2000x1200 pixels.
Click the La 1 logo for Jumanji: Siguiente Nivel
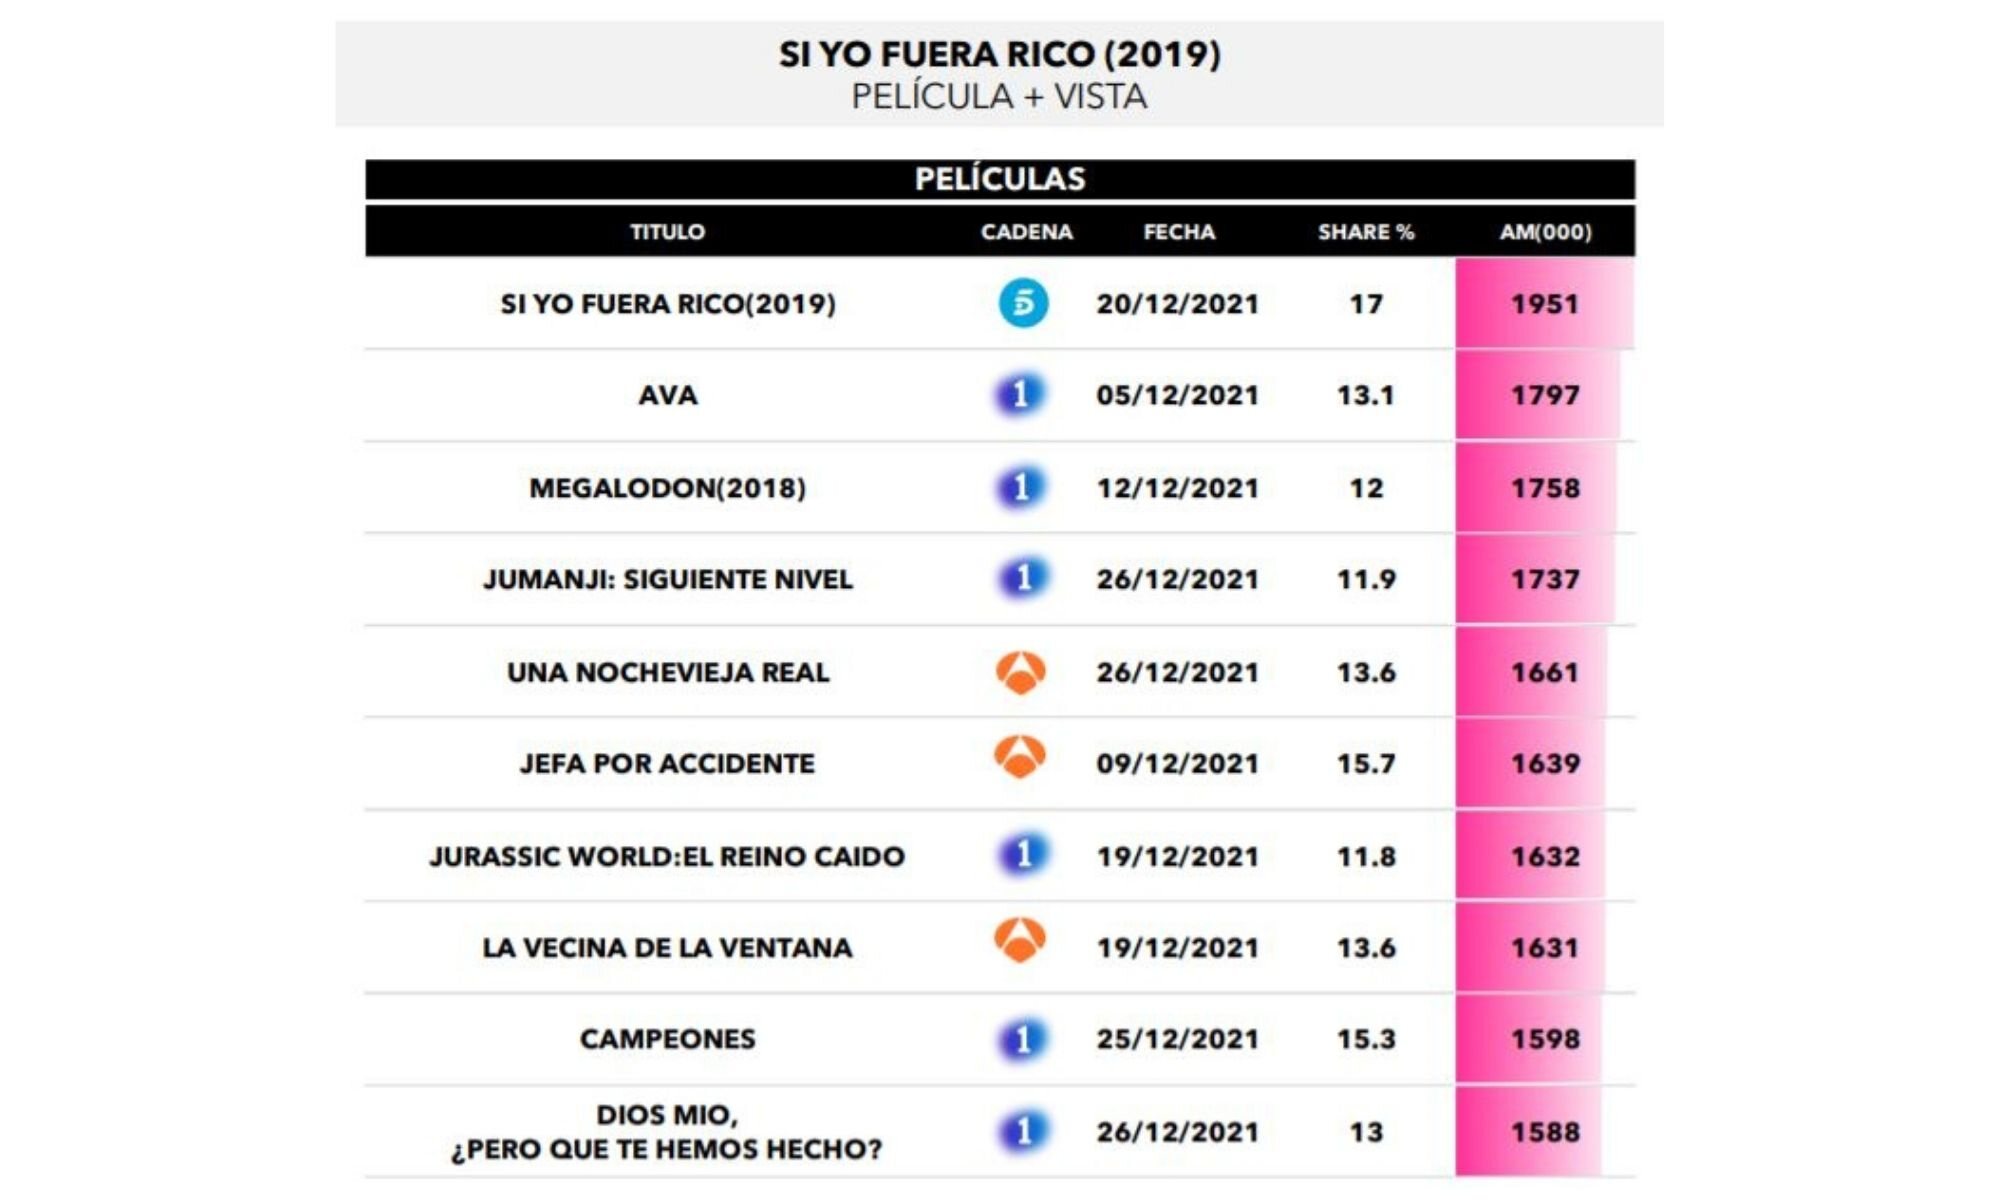(x=1022, y=578)
